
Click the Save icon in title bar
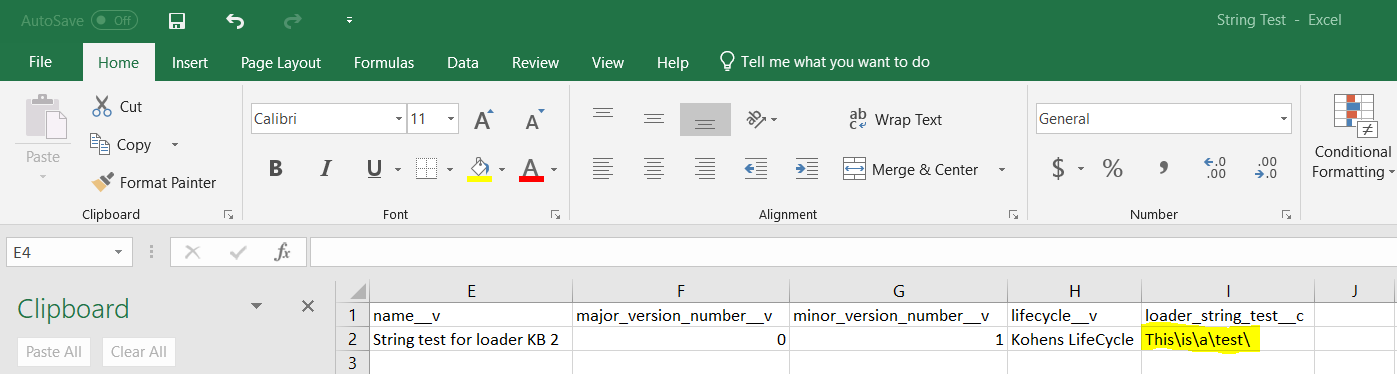point(177,21)
